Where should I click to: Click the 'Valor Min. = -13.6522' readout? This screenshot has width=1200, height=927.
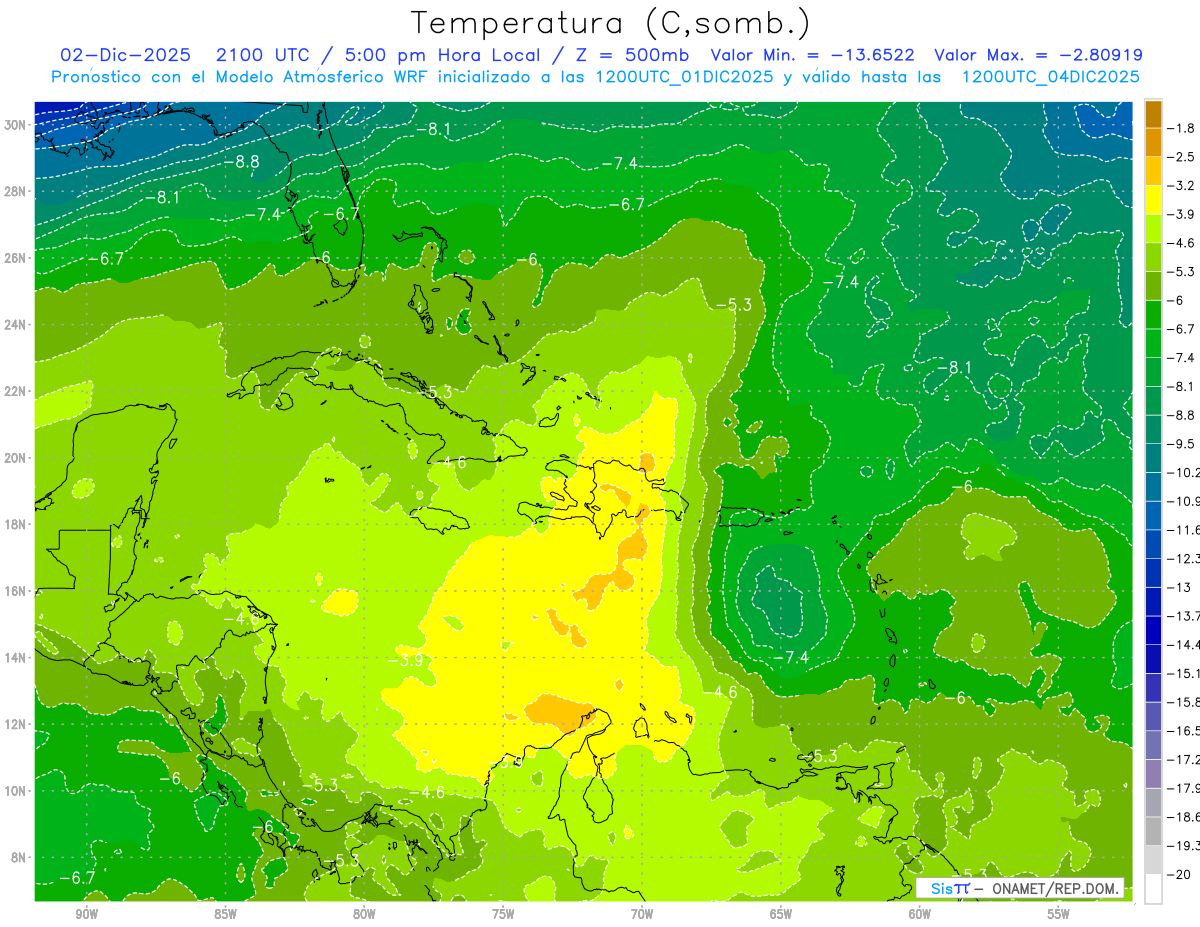coord(813,55)
